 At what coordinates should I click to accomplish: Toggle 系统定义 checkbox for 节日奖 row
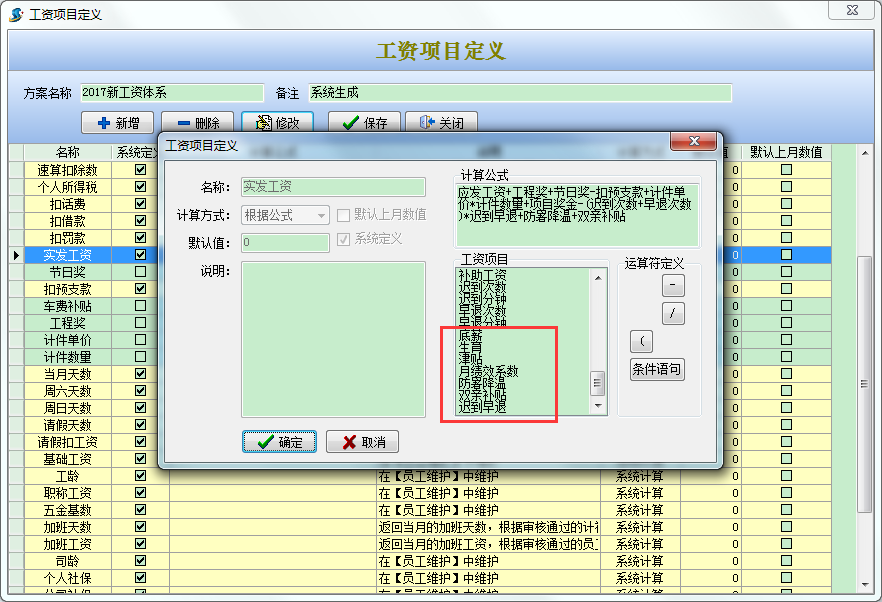(x=141, y=272)
